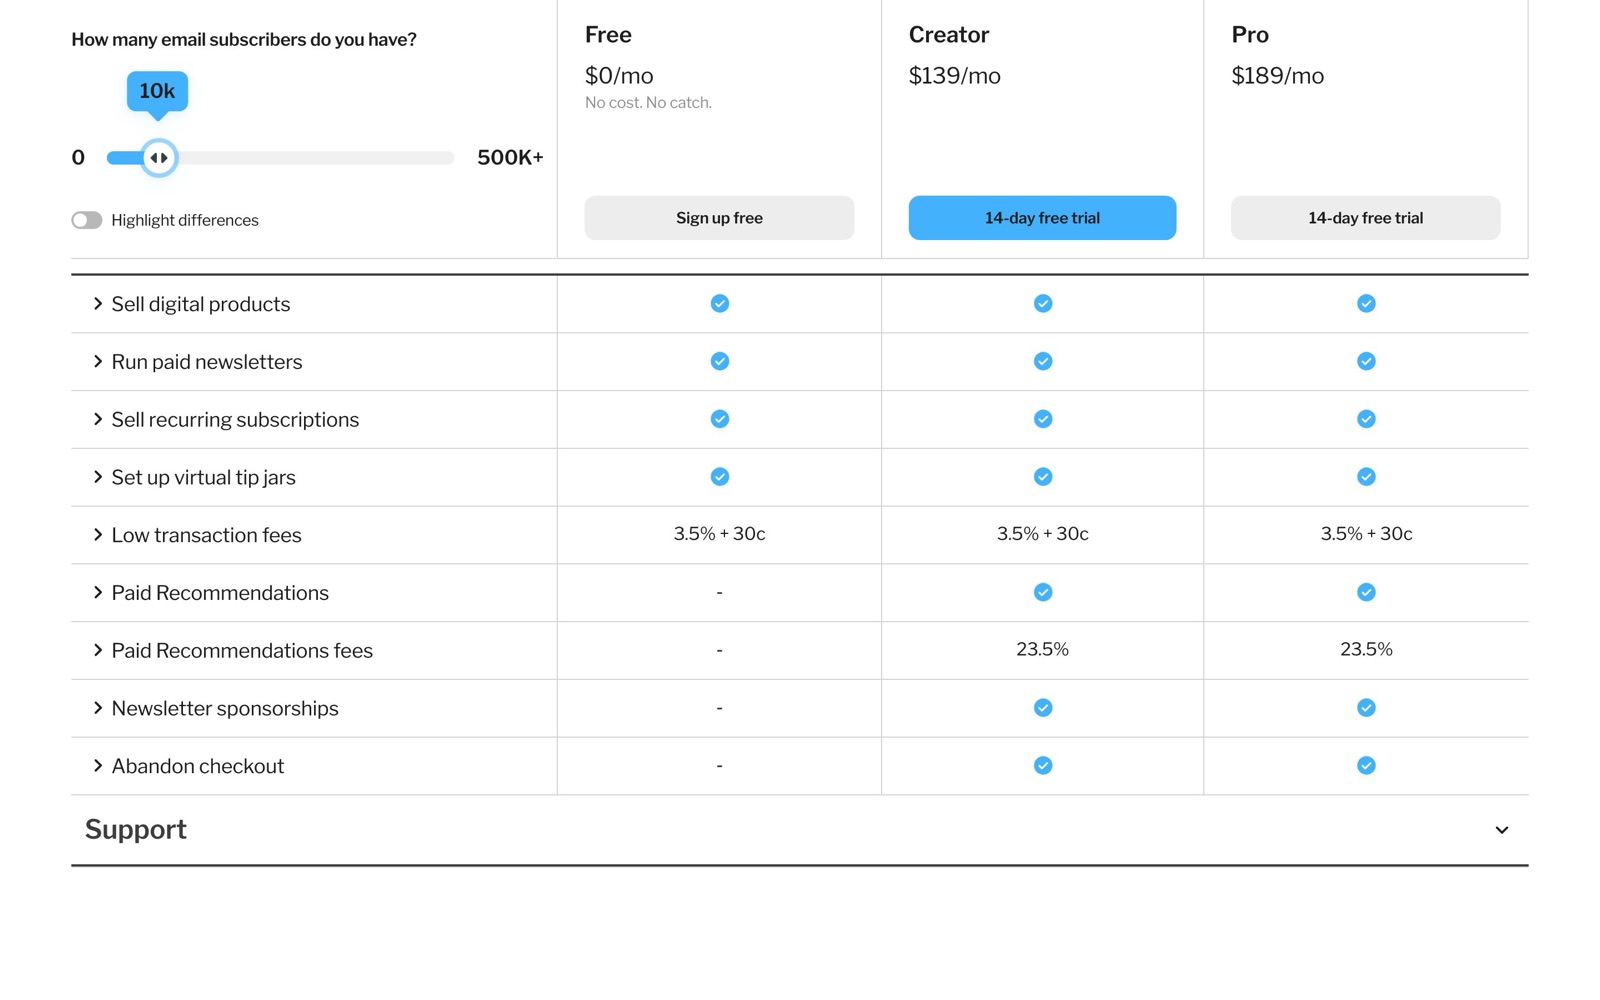1600x1000 pixels.
Task: Expand the Sell recurring subscriptions row
Action: point(98,420)
